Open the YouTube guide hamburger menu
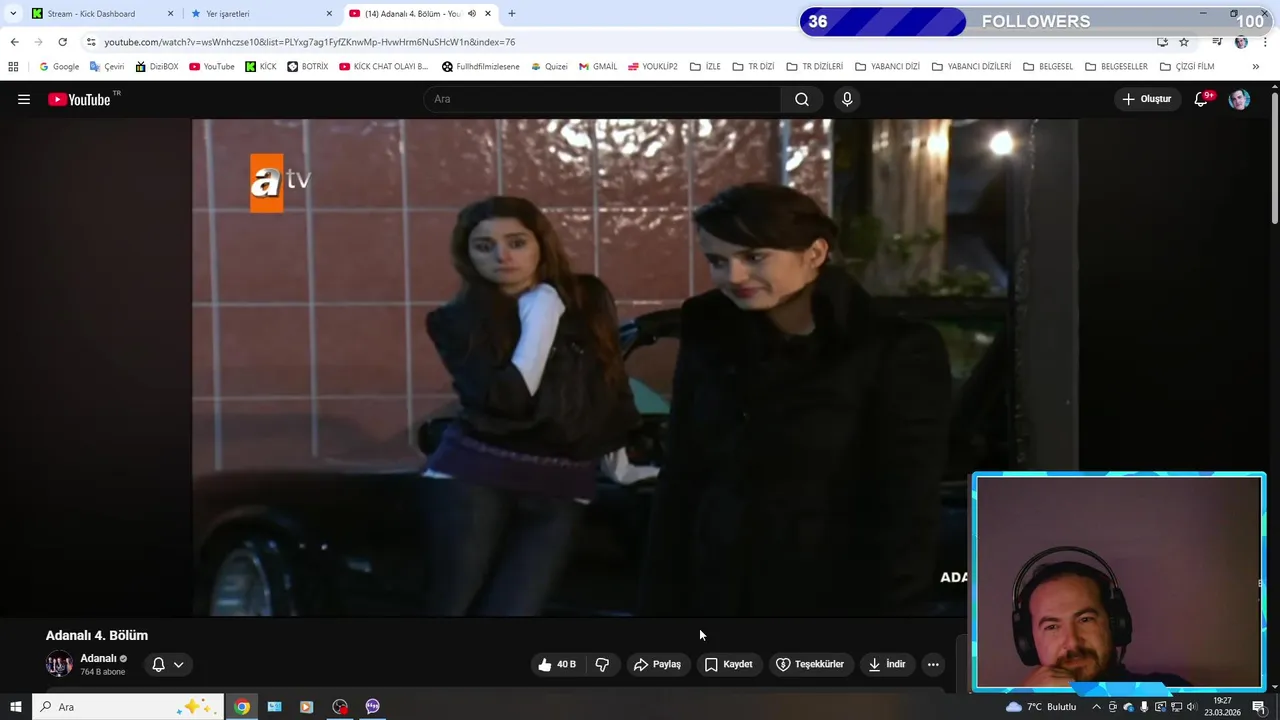Image resolution: width=1280 pixels, height=720 pixels. [x=24, y=99]
